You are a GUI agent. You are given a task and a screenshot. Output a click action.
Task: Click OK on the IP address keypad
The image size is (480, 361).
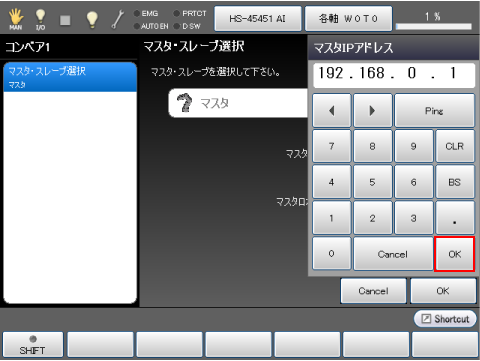tap(454, 254)
